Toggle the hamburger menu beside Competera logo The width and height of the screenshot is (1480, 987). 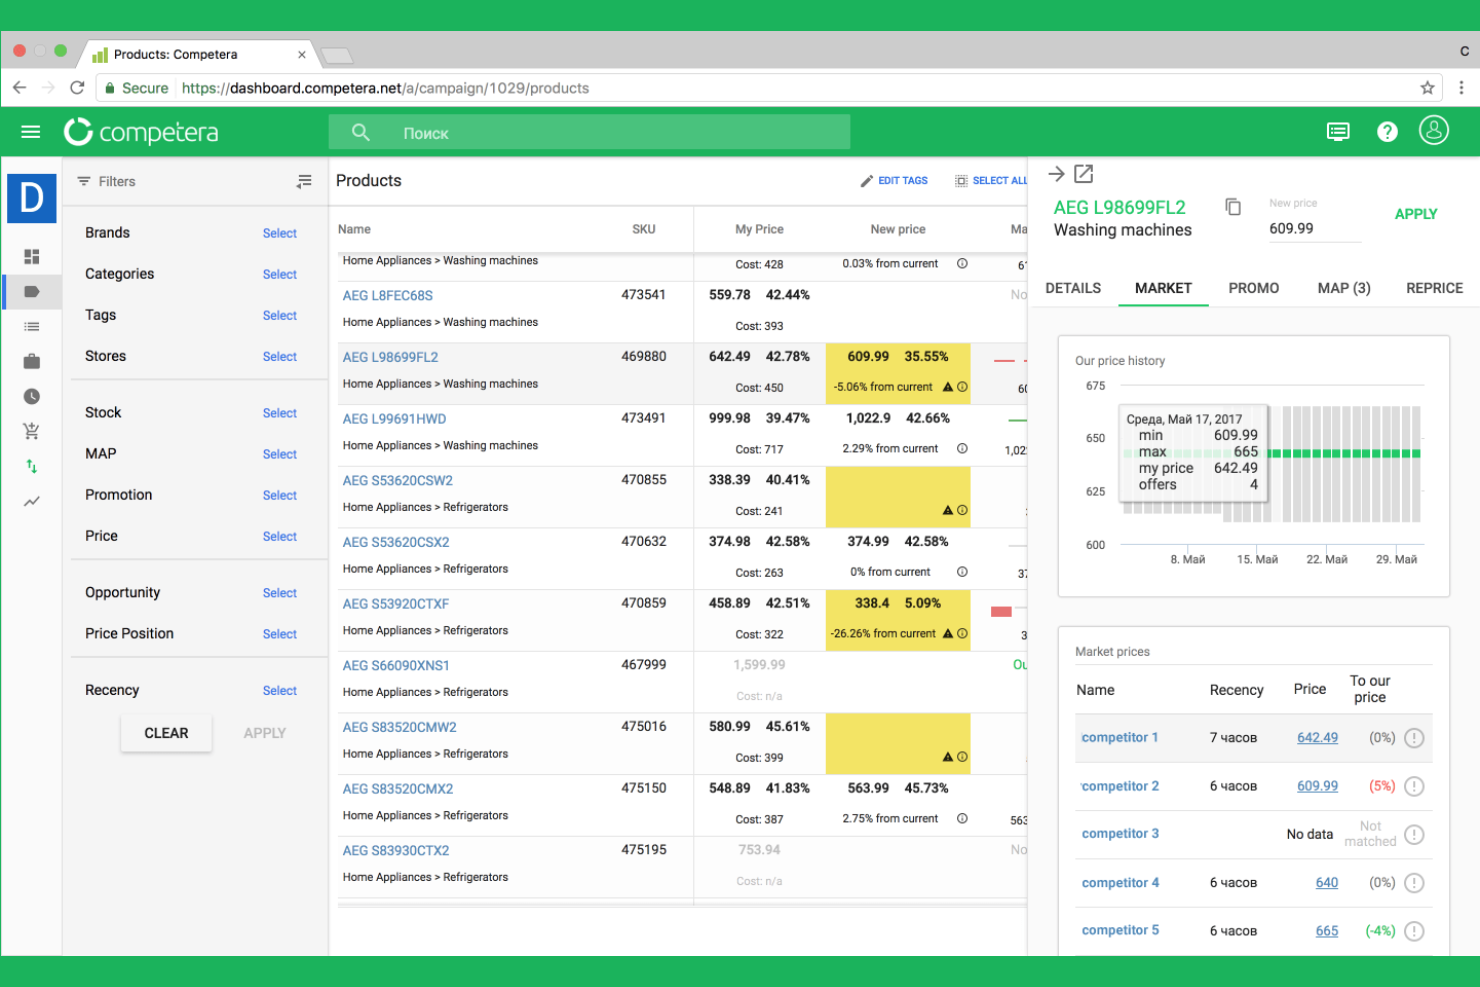click(x=30, y=131)
